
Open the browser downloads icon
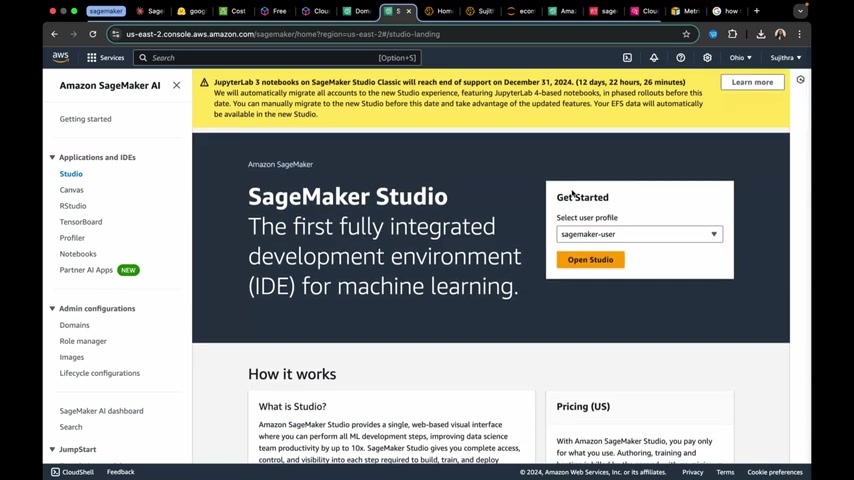[761, 34]
